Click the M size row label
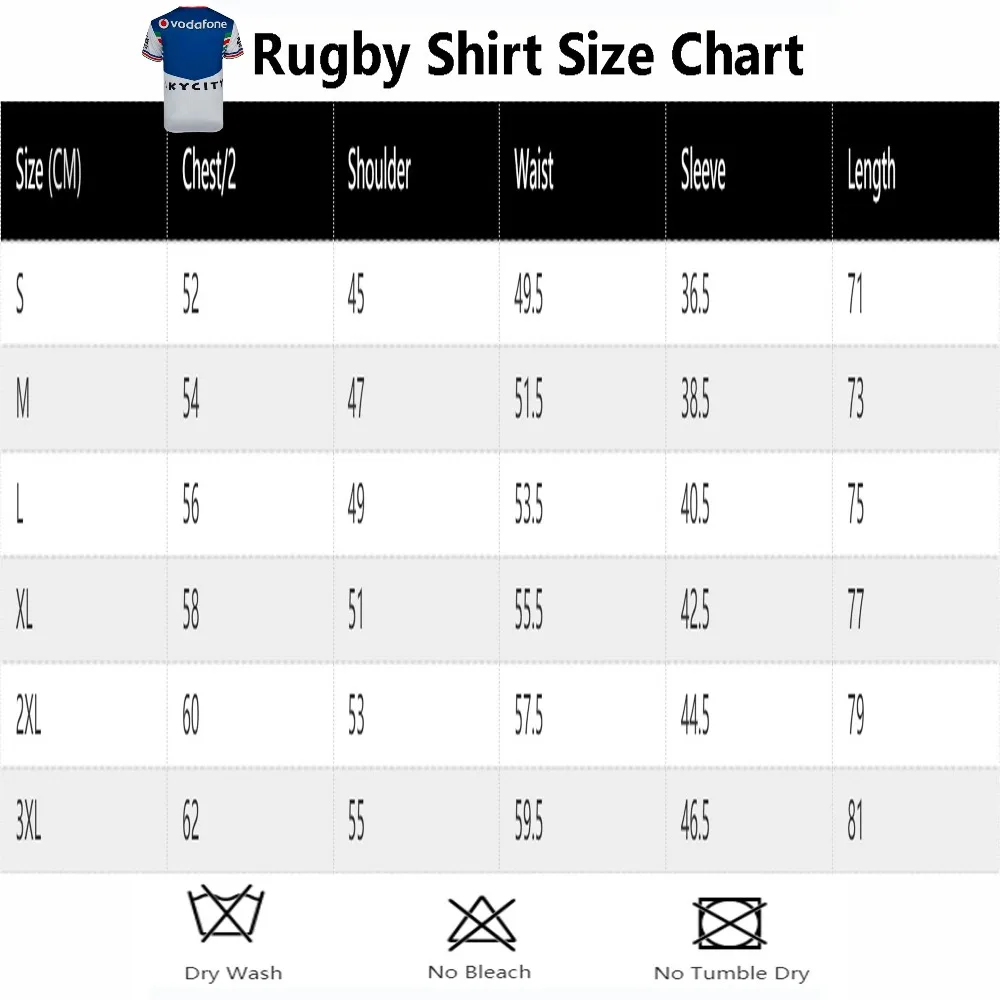Image resolution: width=1000 pixels, height=1000 pixels. pyautogui.click(x=24, y=402)
